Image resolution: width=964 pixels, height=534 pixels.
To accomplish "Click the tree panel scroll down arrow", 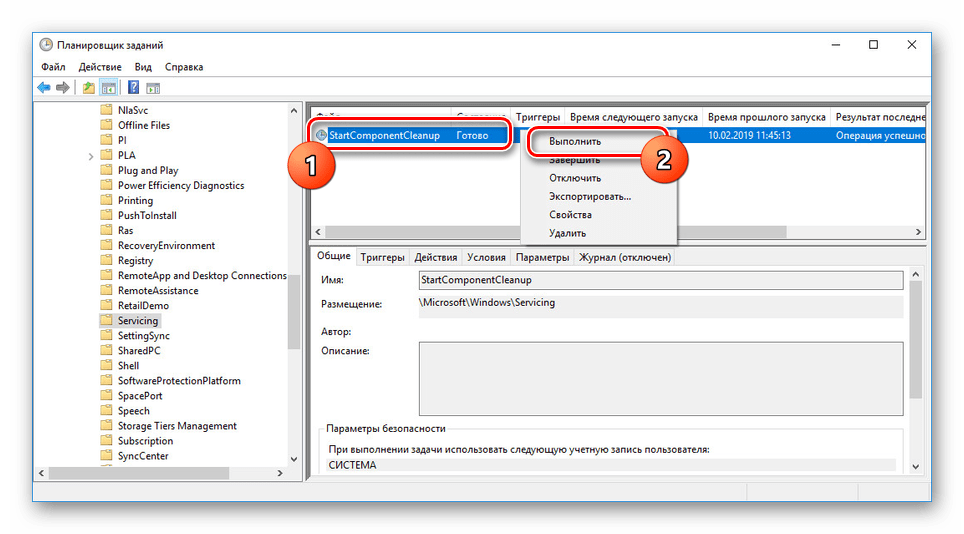I will [294, 459].
